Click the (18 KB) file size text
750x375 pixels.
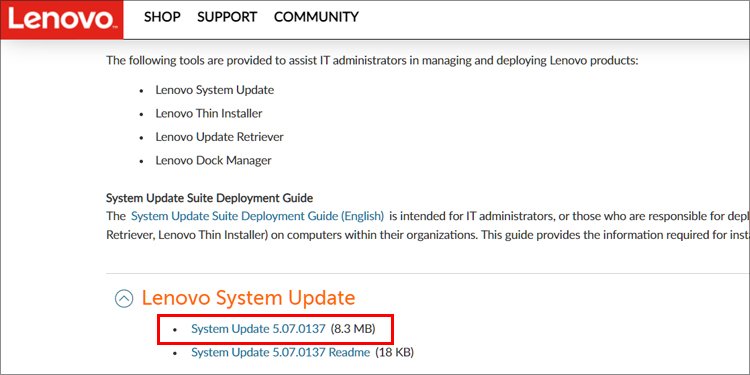[394, 353]
